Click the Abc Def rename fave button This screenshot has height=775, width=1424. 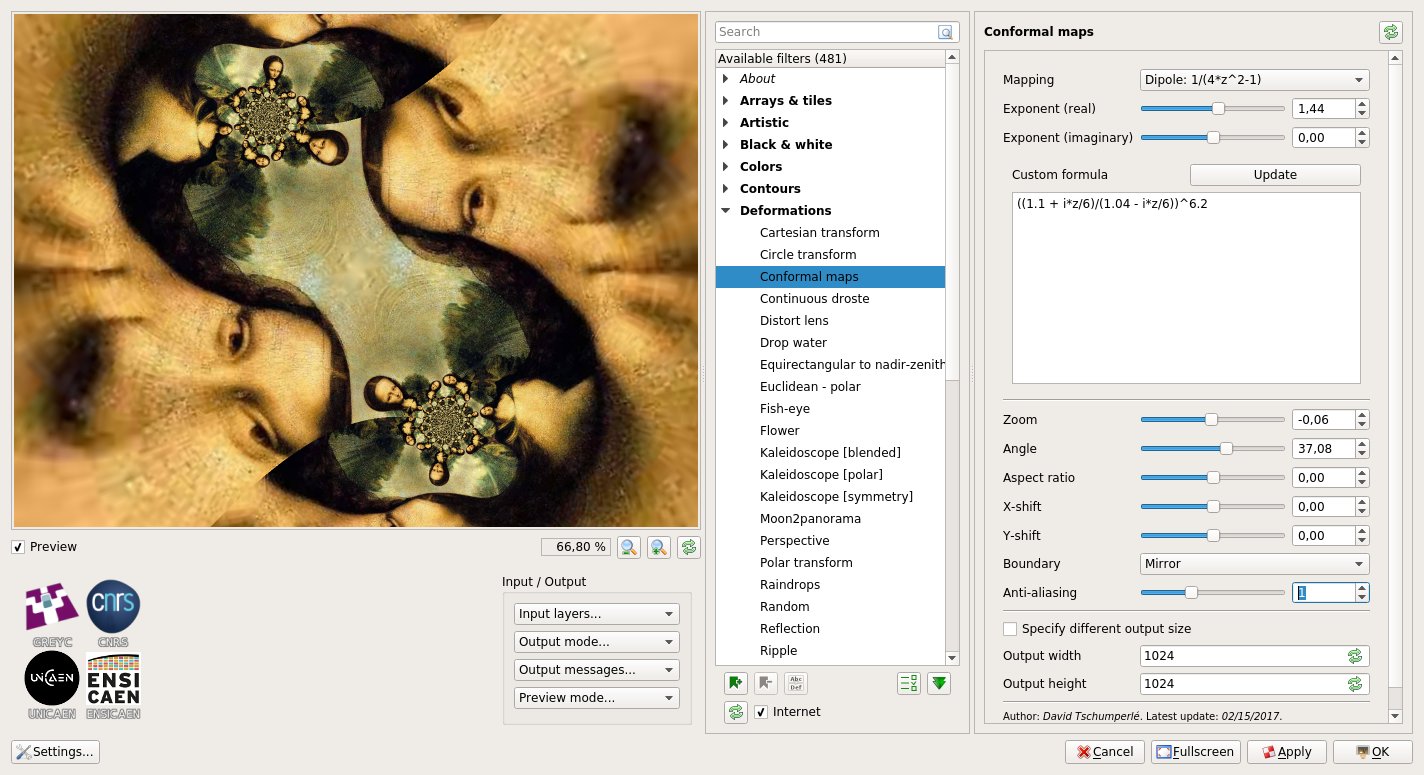(x=796, y=683)
